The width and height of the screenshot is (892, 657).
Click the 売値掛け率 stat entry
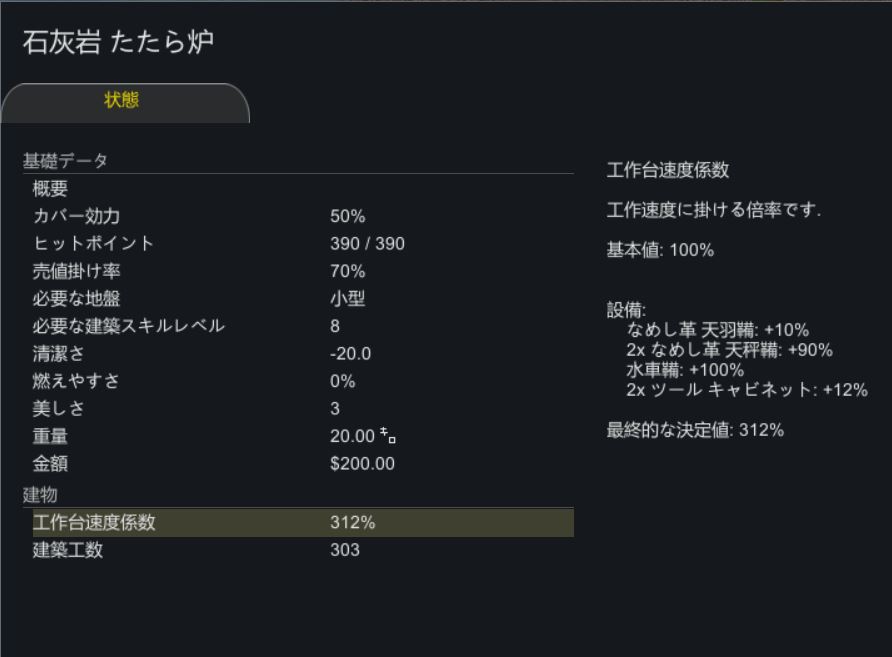point(302,271)
